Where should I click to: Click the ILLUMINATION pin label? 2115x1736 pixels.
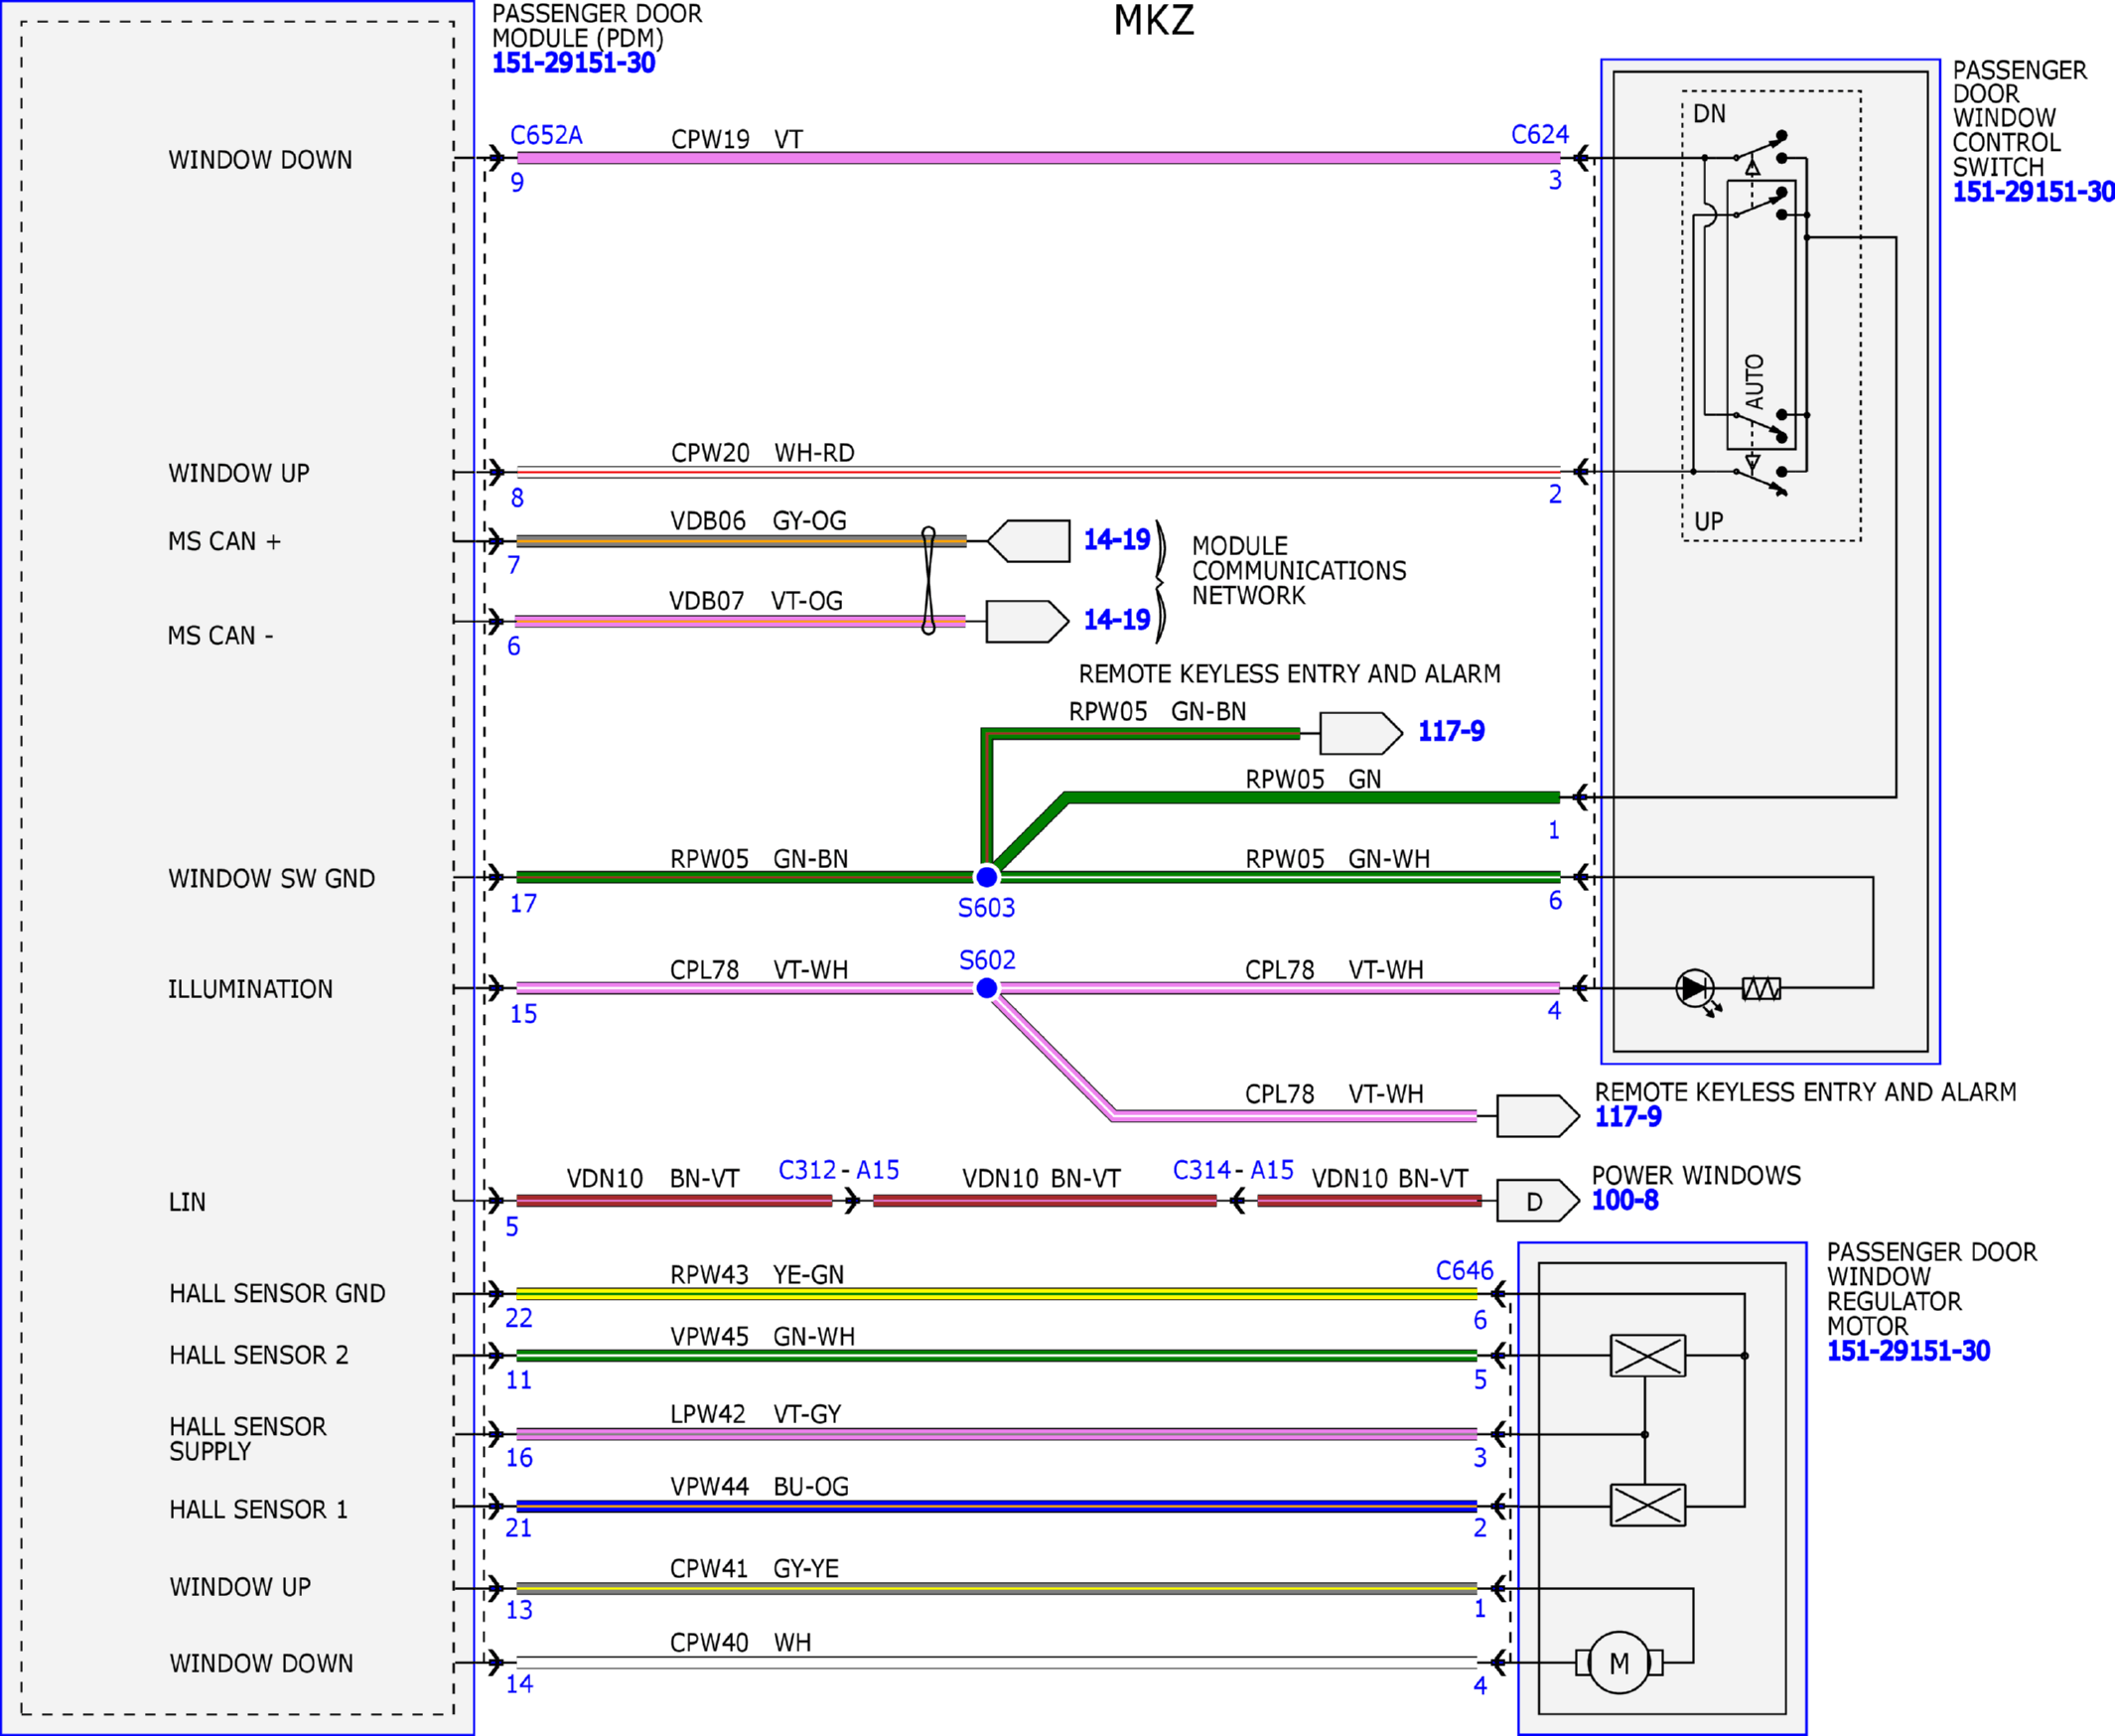[x=250, y=990]
